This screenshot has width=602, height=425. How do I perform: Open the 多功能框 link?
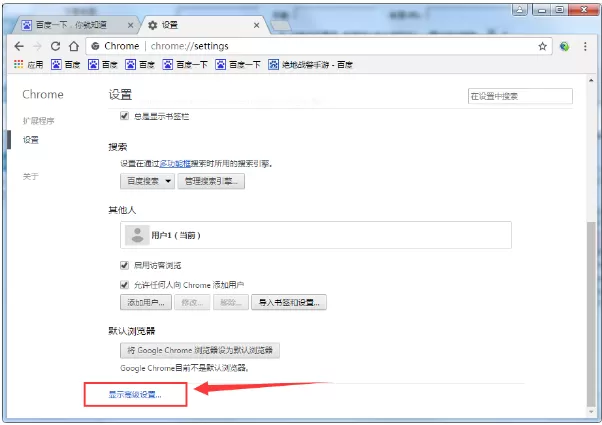(x=175, y=164)
